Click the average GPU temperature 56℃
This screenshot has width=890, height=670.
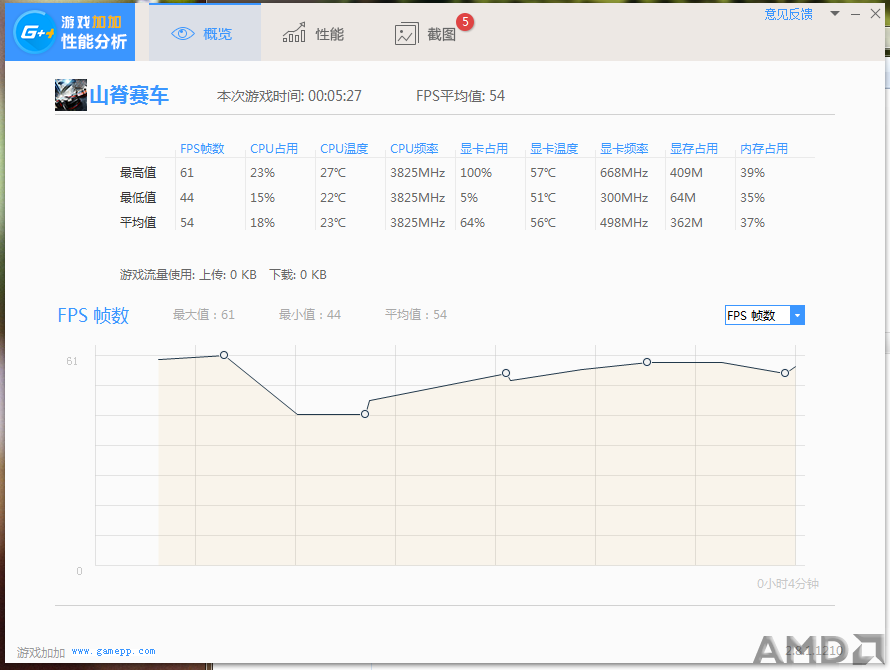(x=543, y=223)
